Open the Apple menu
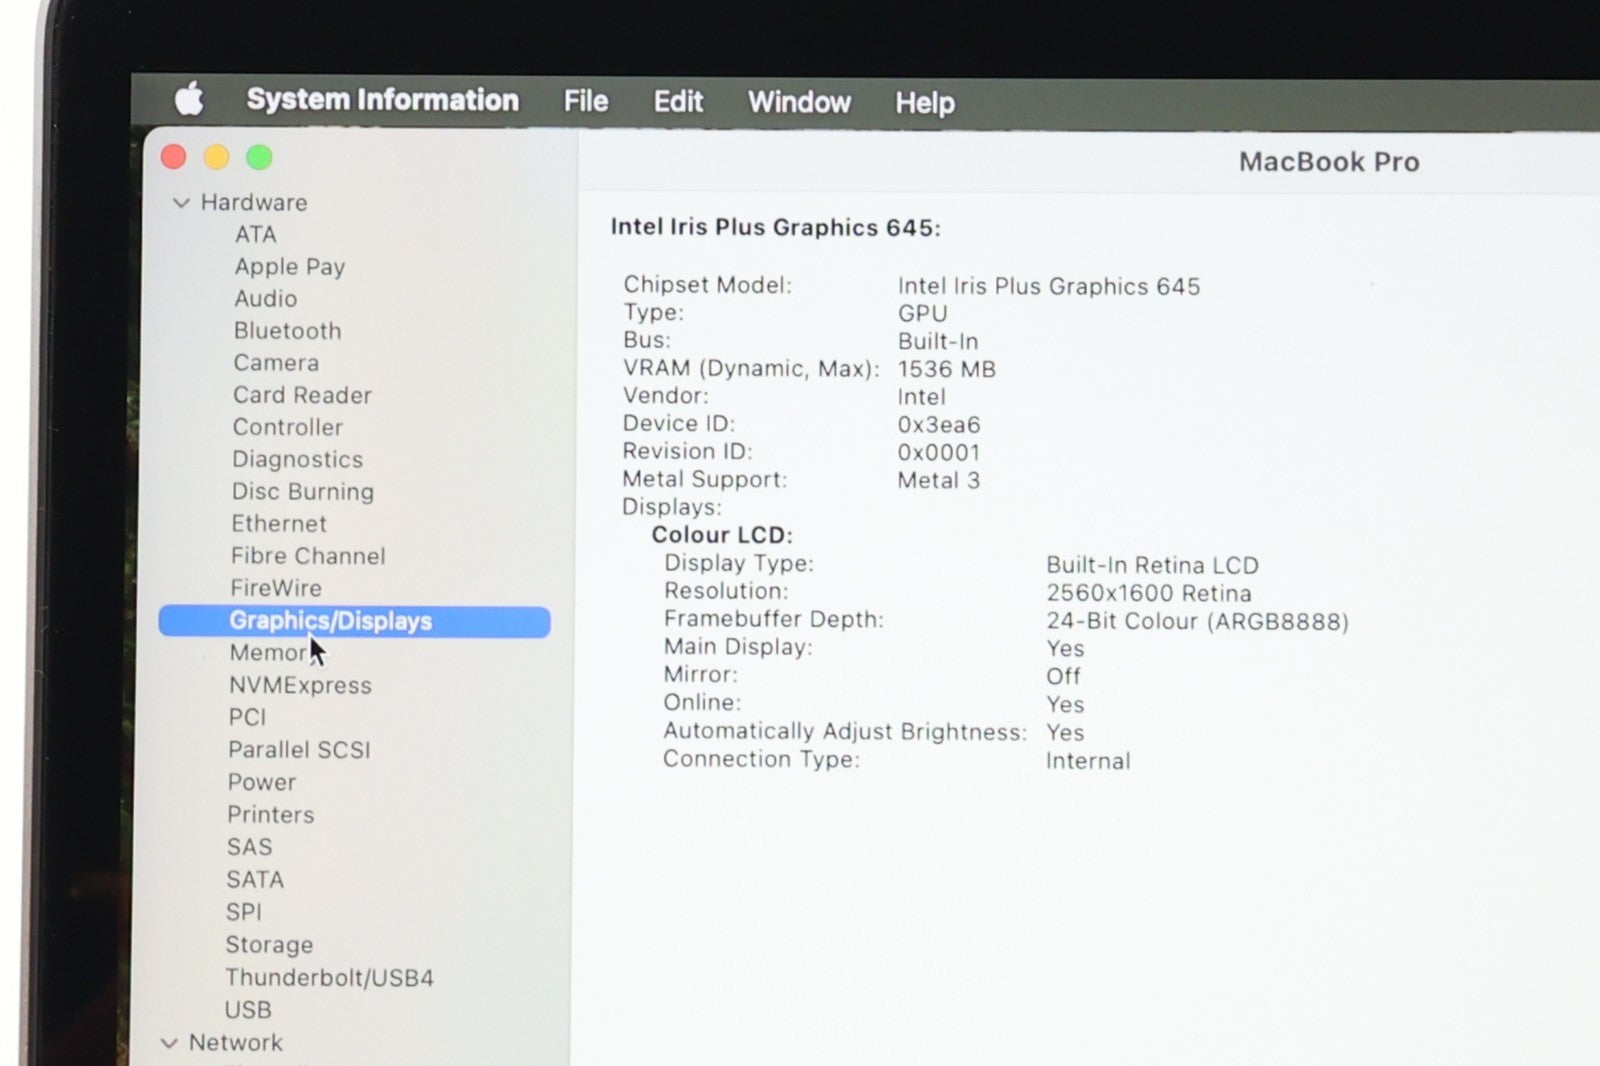The height and width of the screenshot is (1066, 1600). (189, 99)
